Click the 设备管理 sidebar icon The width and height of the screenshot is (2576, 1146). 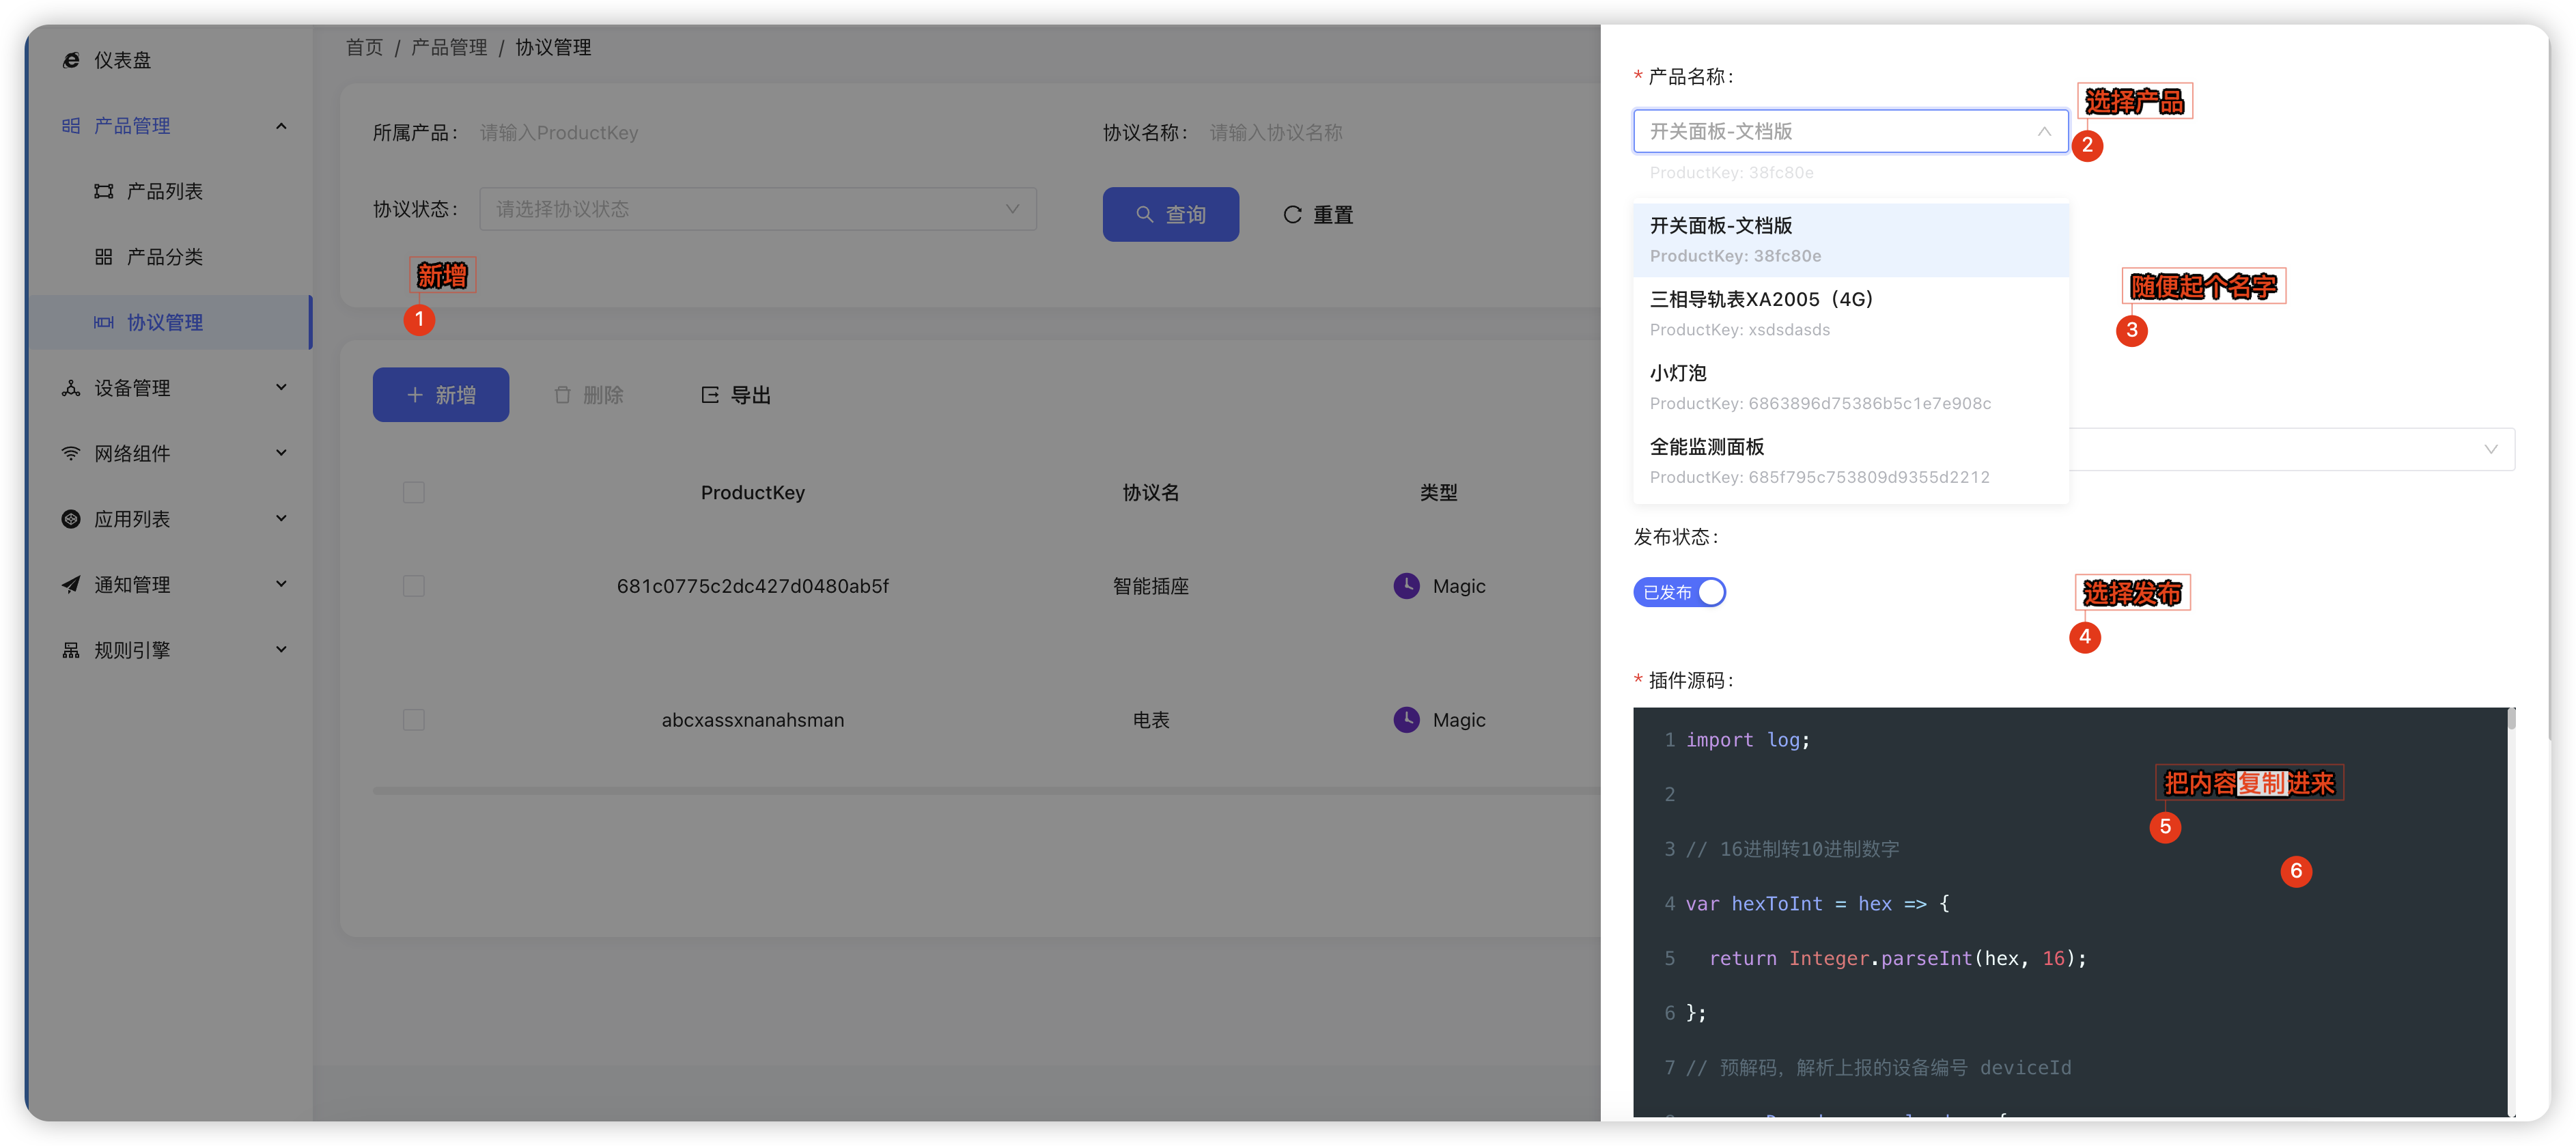click(x=71, y=388)
